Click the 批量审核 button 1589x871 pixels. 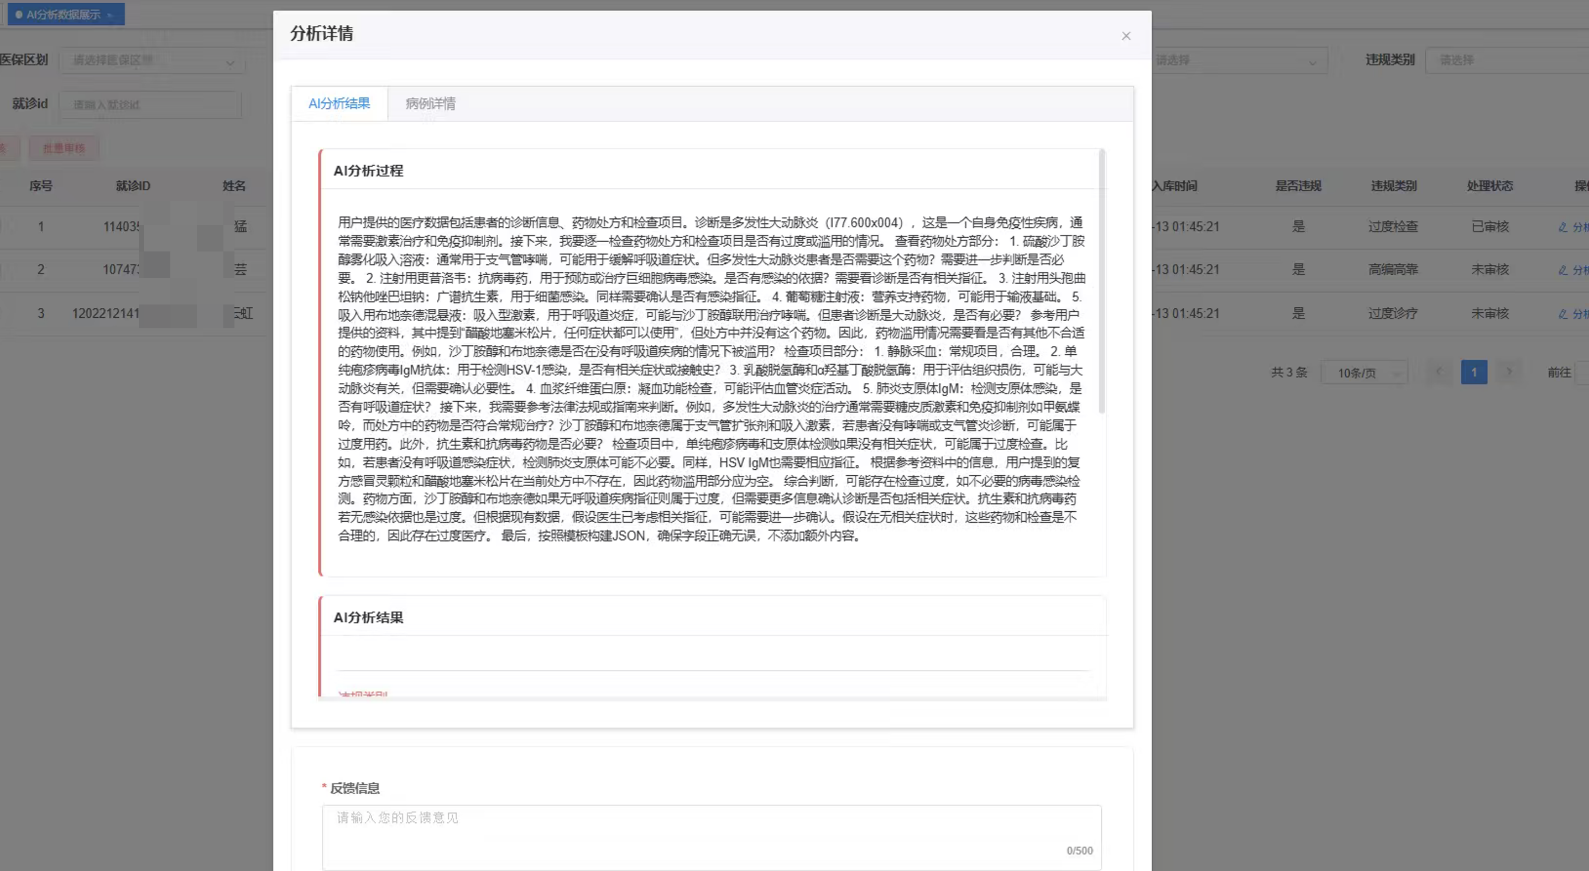[63, 148]
